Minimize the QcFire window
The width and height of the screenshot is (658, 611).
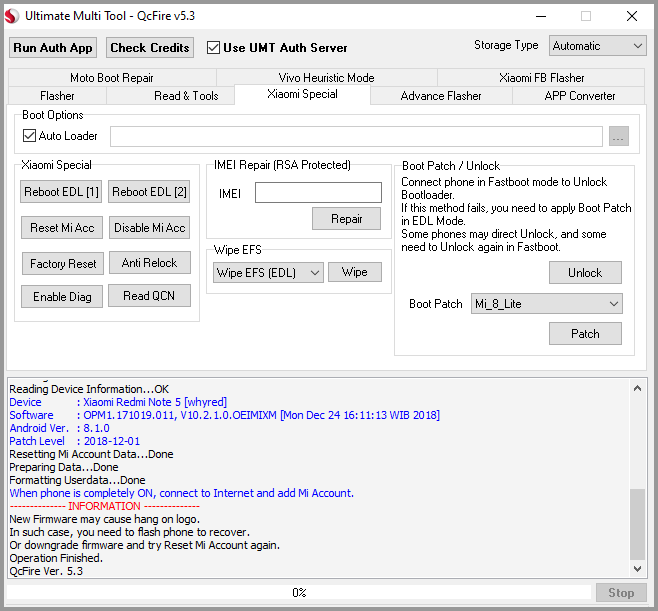tap(541, 16)
